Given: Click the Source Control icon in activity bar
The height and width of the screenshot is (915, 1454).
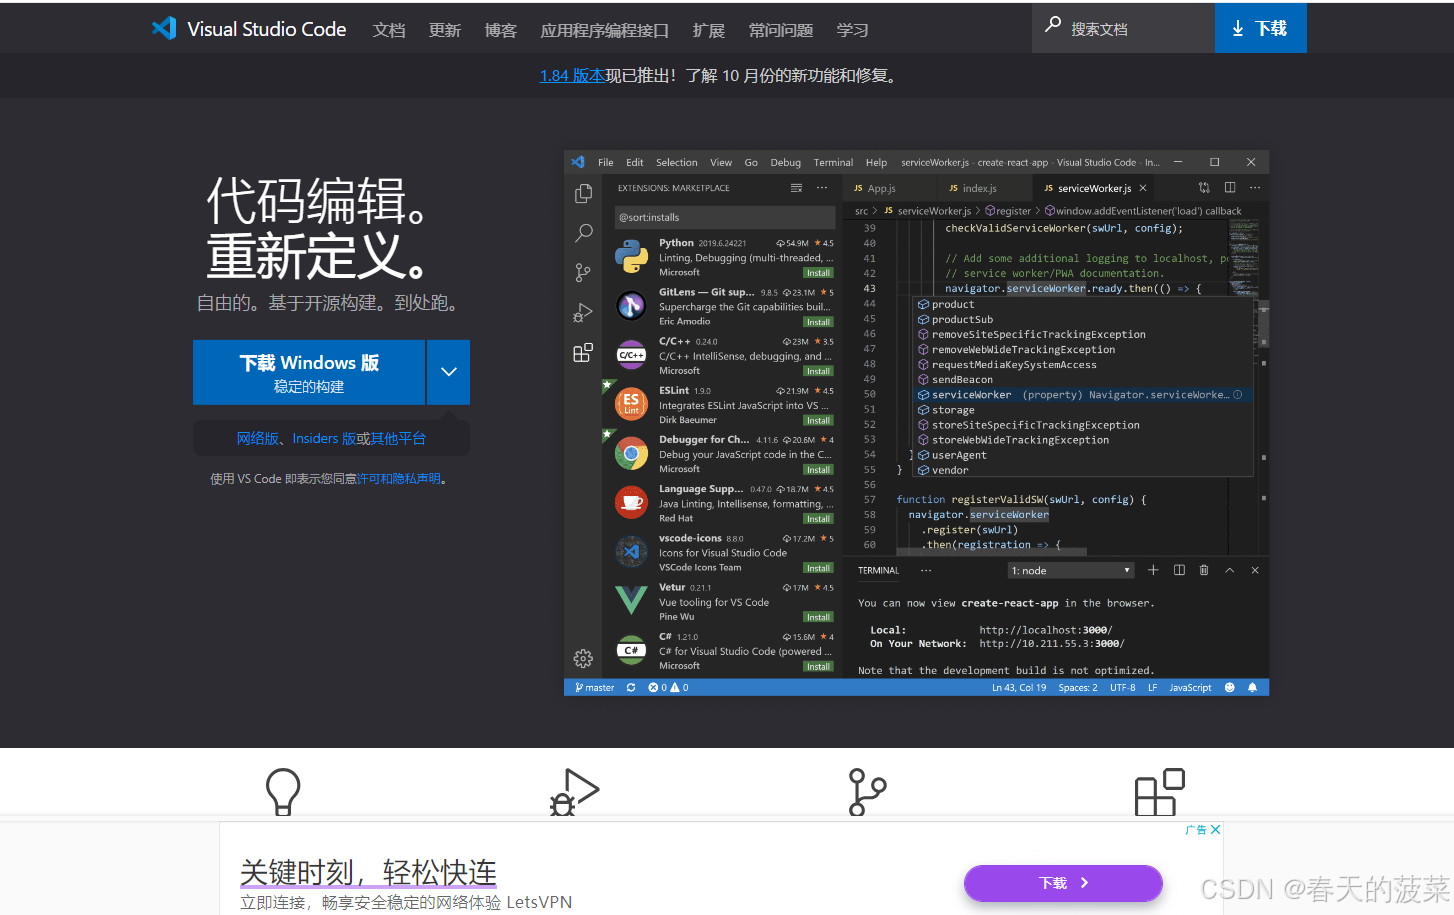Looking at the screenshot, I should point(583,272).
